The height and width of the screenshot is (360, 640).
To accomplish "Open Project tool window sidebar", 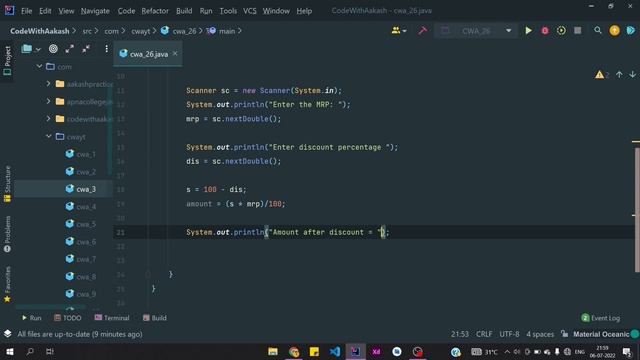I will [7, 61].
